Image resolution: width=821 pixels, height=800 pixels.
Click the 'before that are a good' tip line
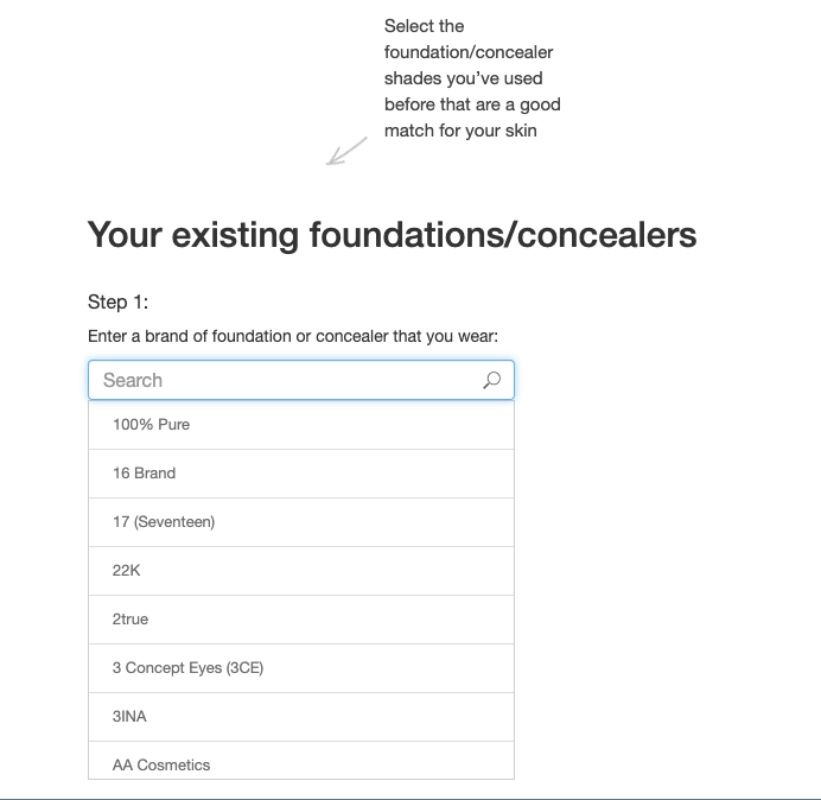[472, 105]
